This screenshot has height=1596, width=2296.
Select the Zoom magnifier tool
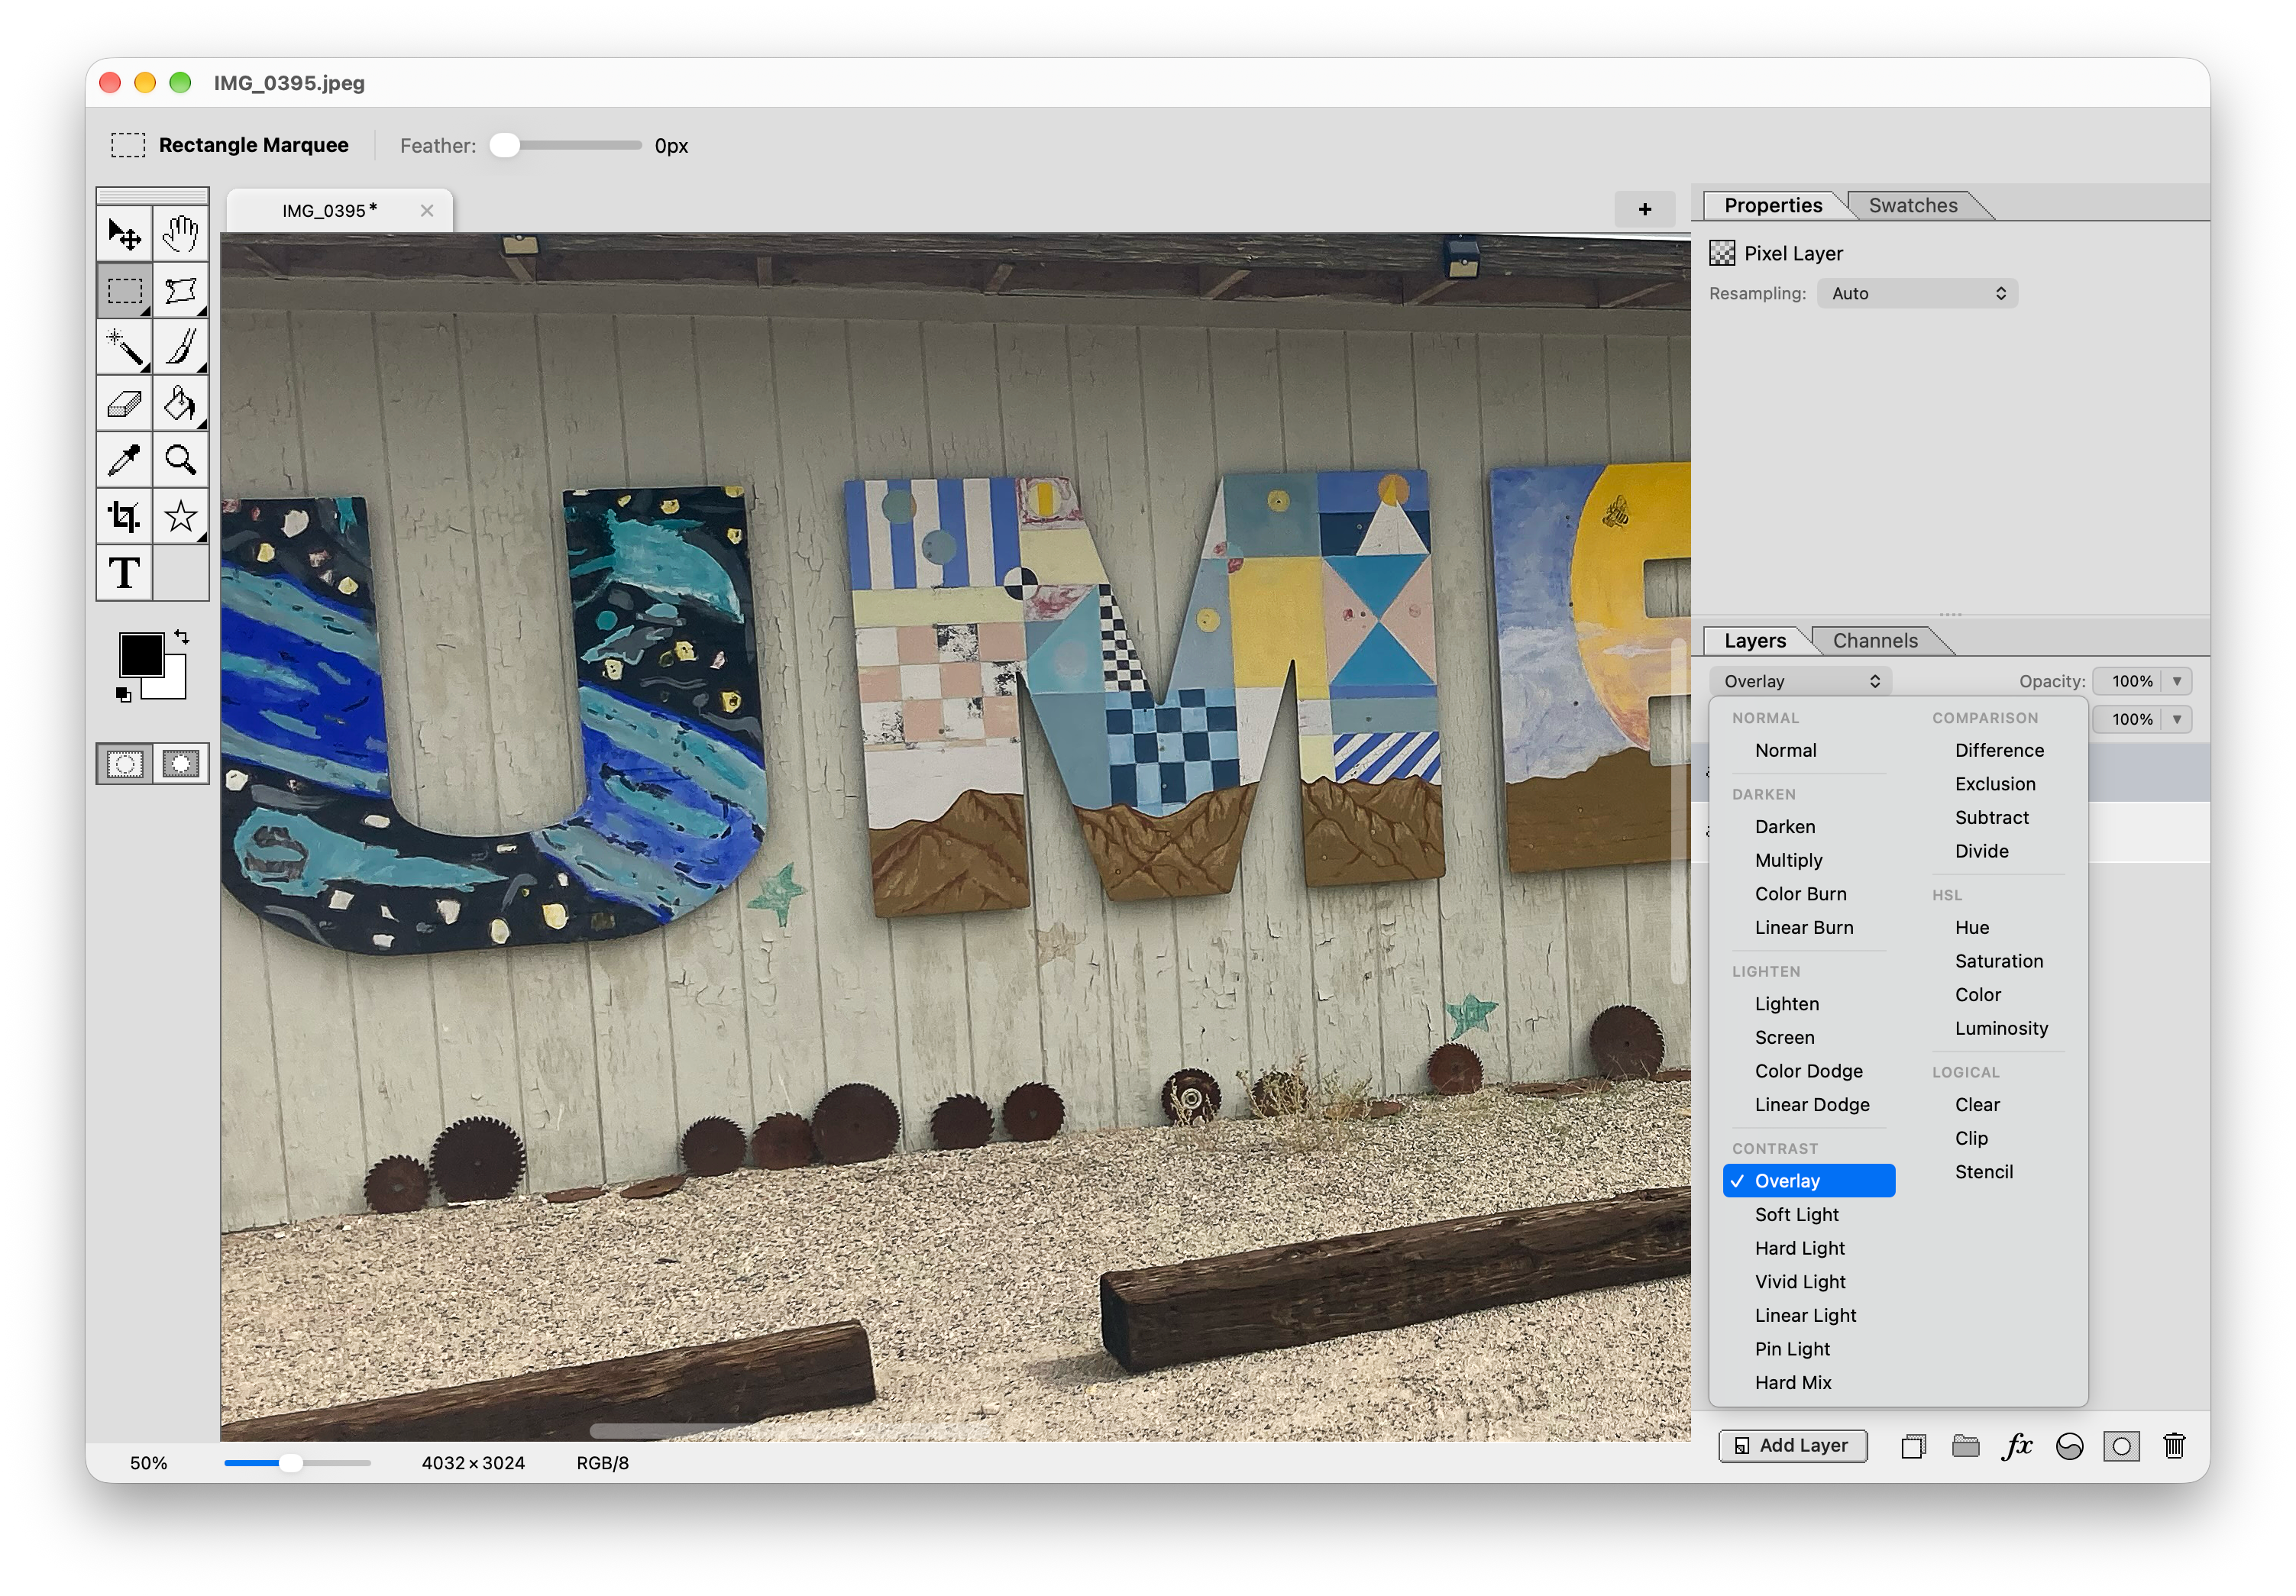coord(181,460)
